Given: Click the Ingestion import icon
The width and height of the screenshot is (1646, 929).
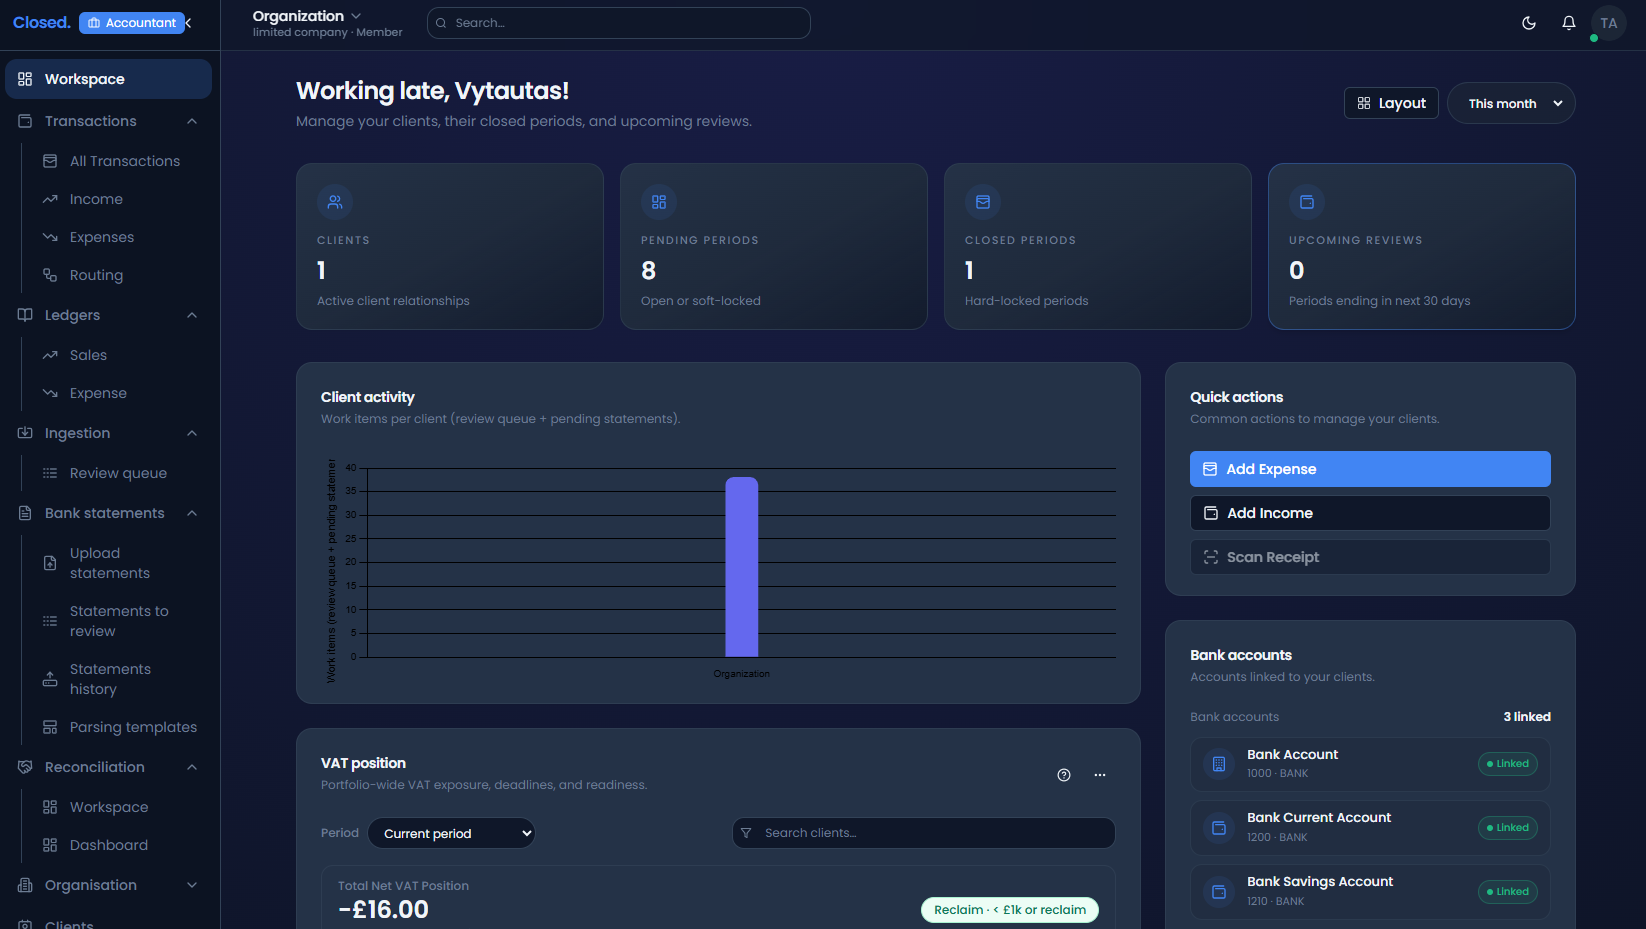Looking at the screenshot, I should 25,433.
